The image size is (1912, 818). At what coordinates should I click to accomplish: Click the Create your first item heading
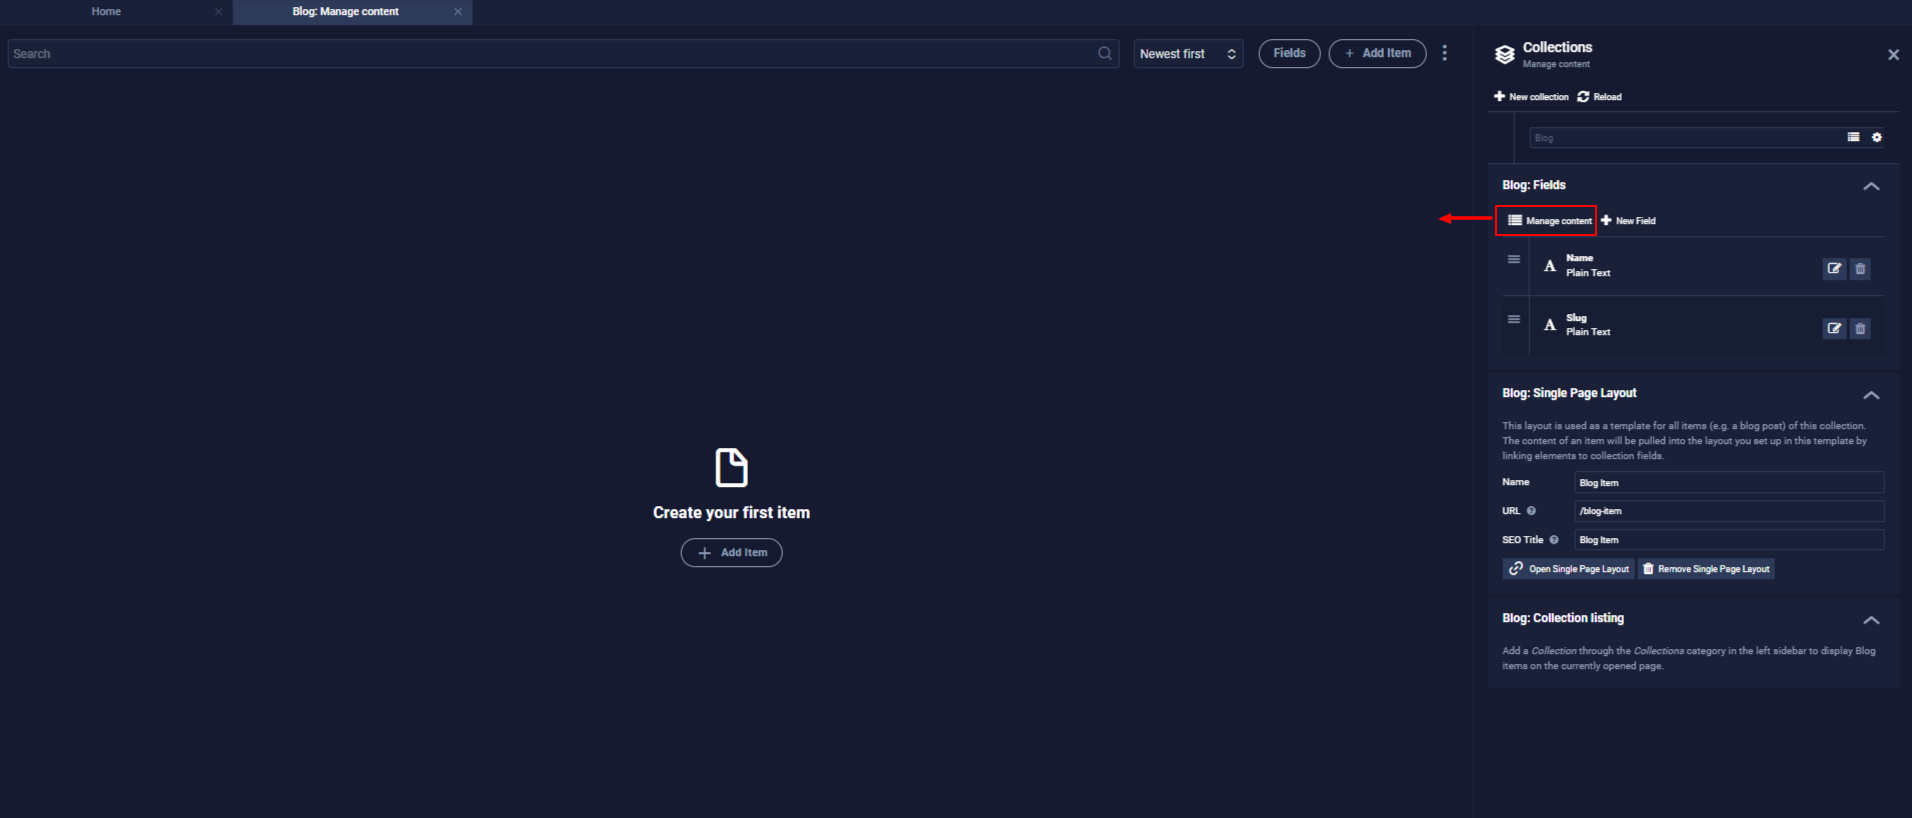point(731,512)
